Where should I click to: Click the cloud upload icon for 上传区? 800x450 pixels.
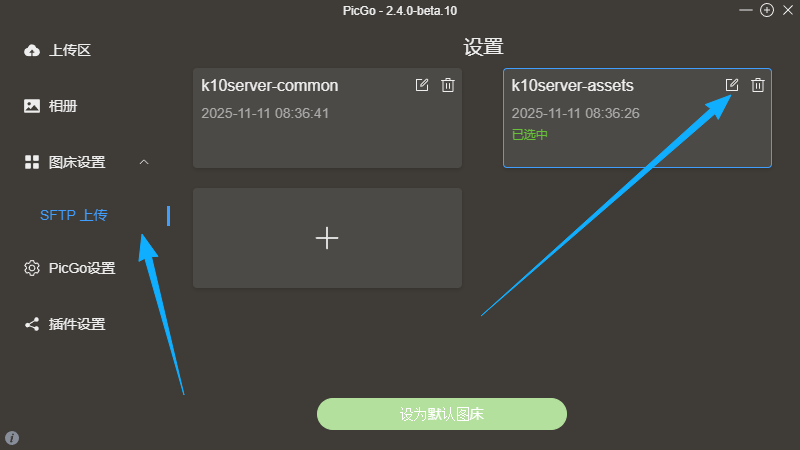[x=32, y=50]
